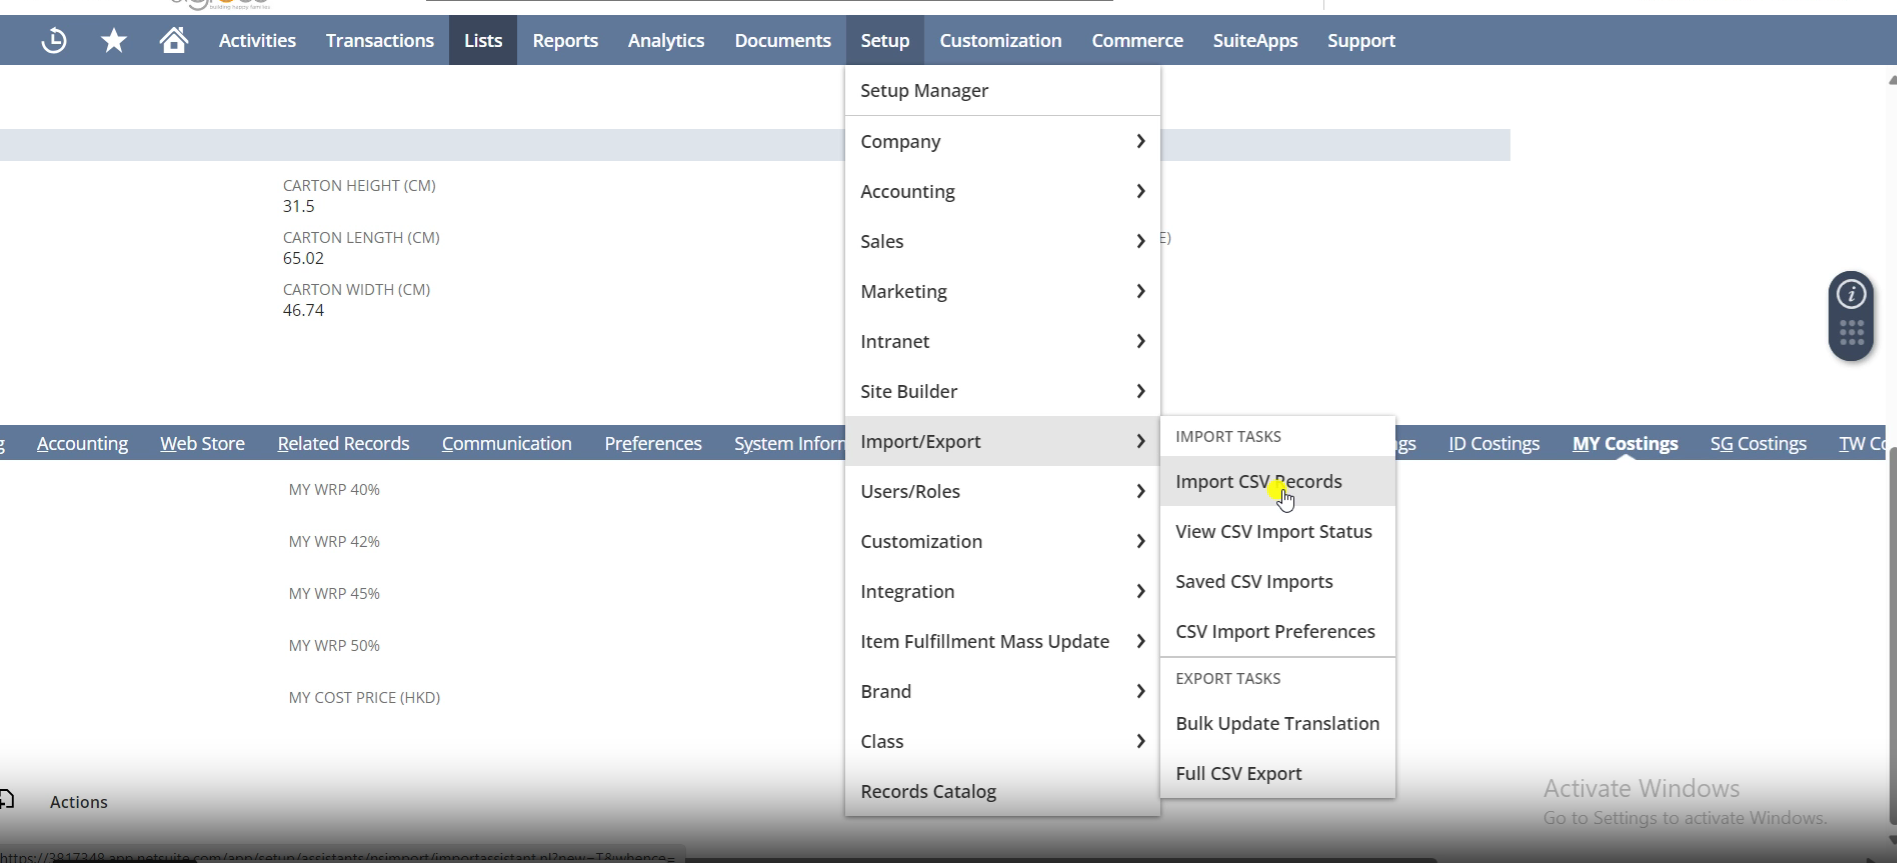Expand the Sales submenu
This screenshot has width=1897, height=863.
pos(1002,241)
